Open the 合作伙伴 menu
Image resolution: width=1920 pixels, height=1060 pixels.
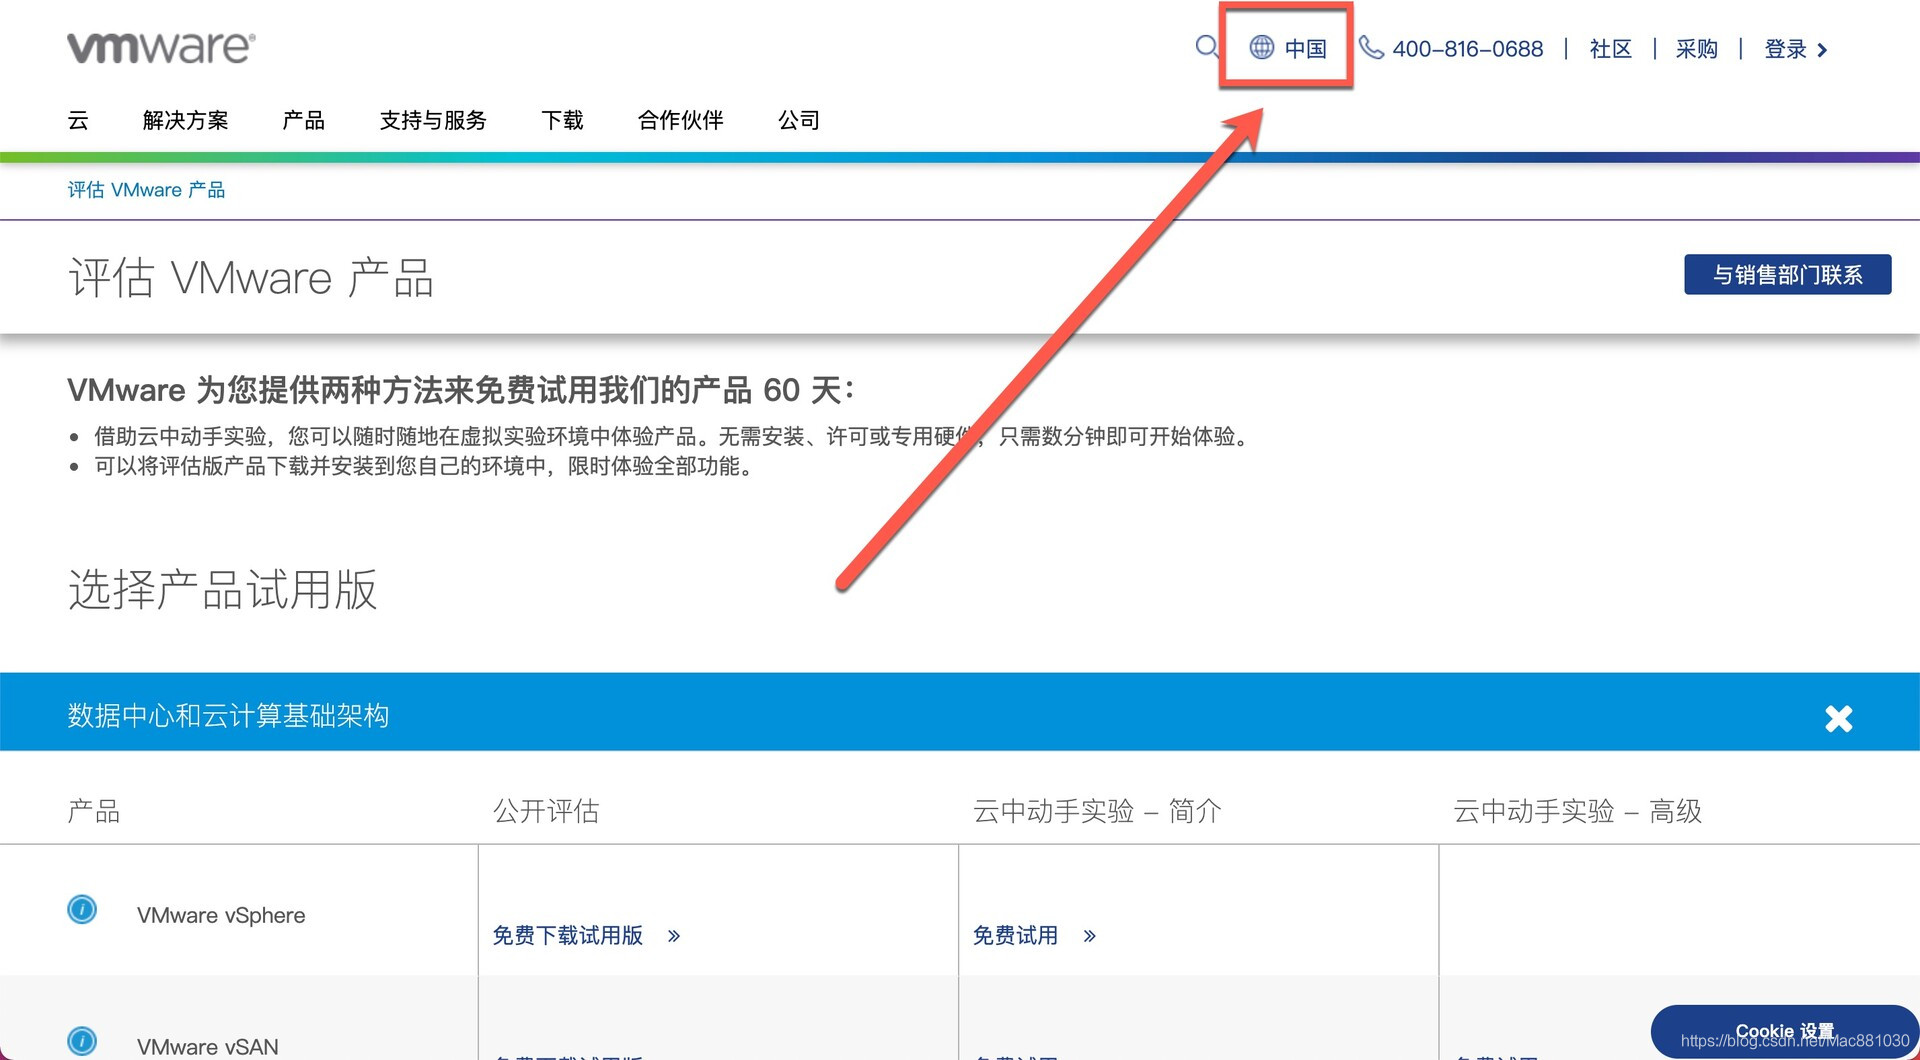pos(681,121)
